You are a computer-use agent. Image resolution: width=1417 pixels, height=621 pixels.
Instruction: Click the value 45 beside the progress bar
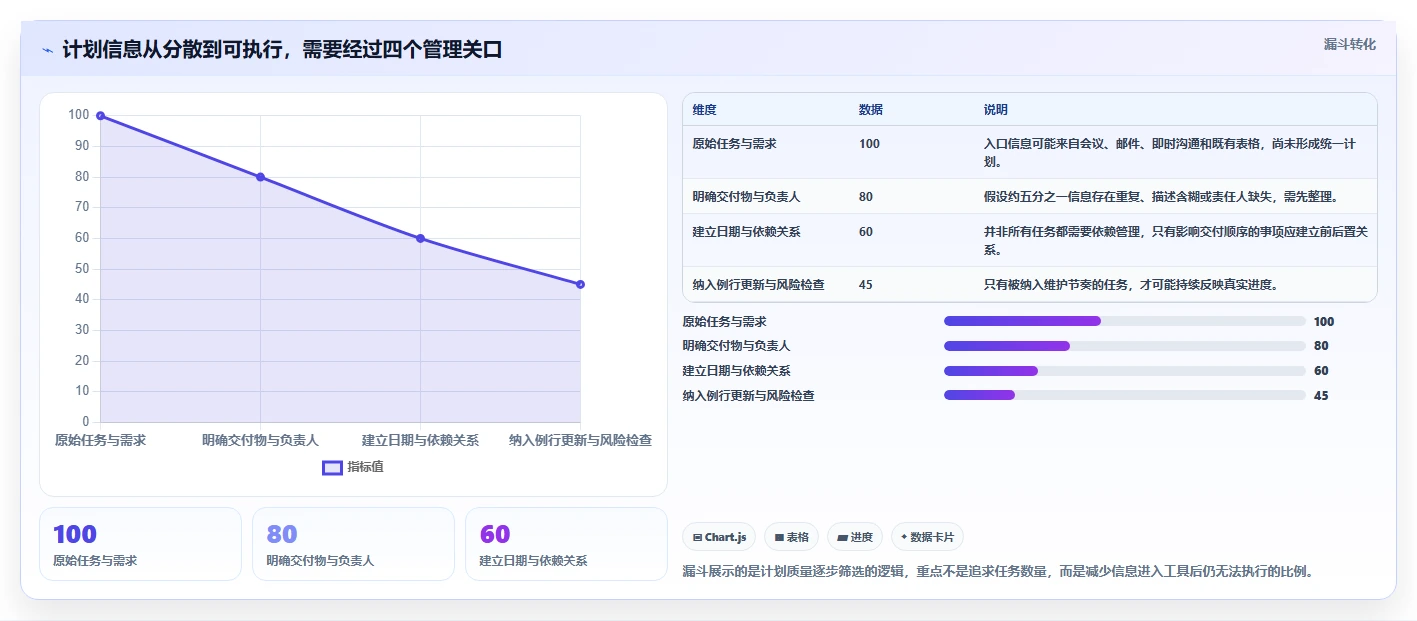[x=1321, y=396]
